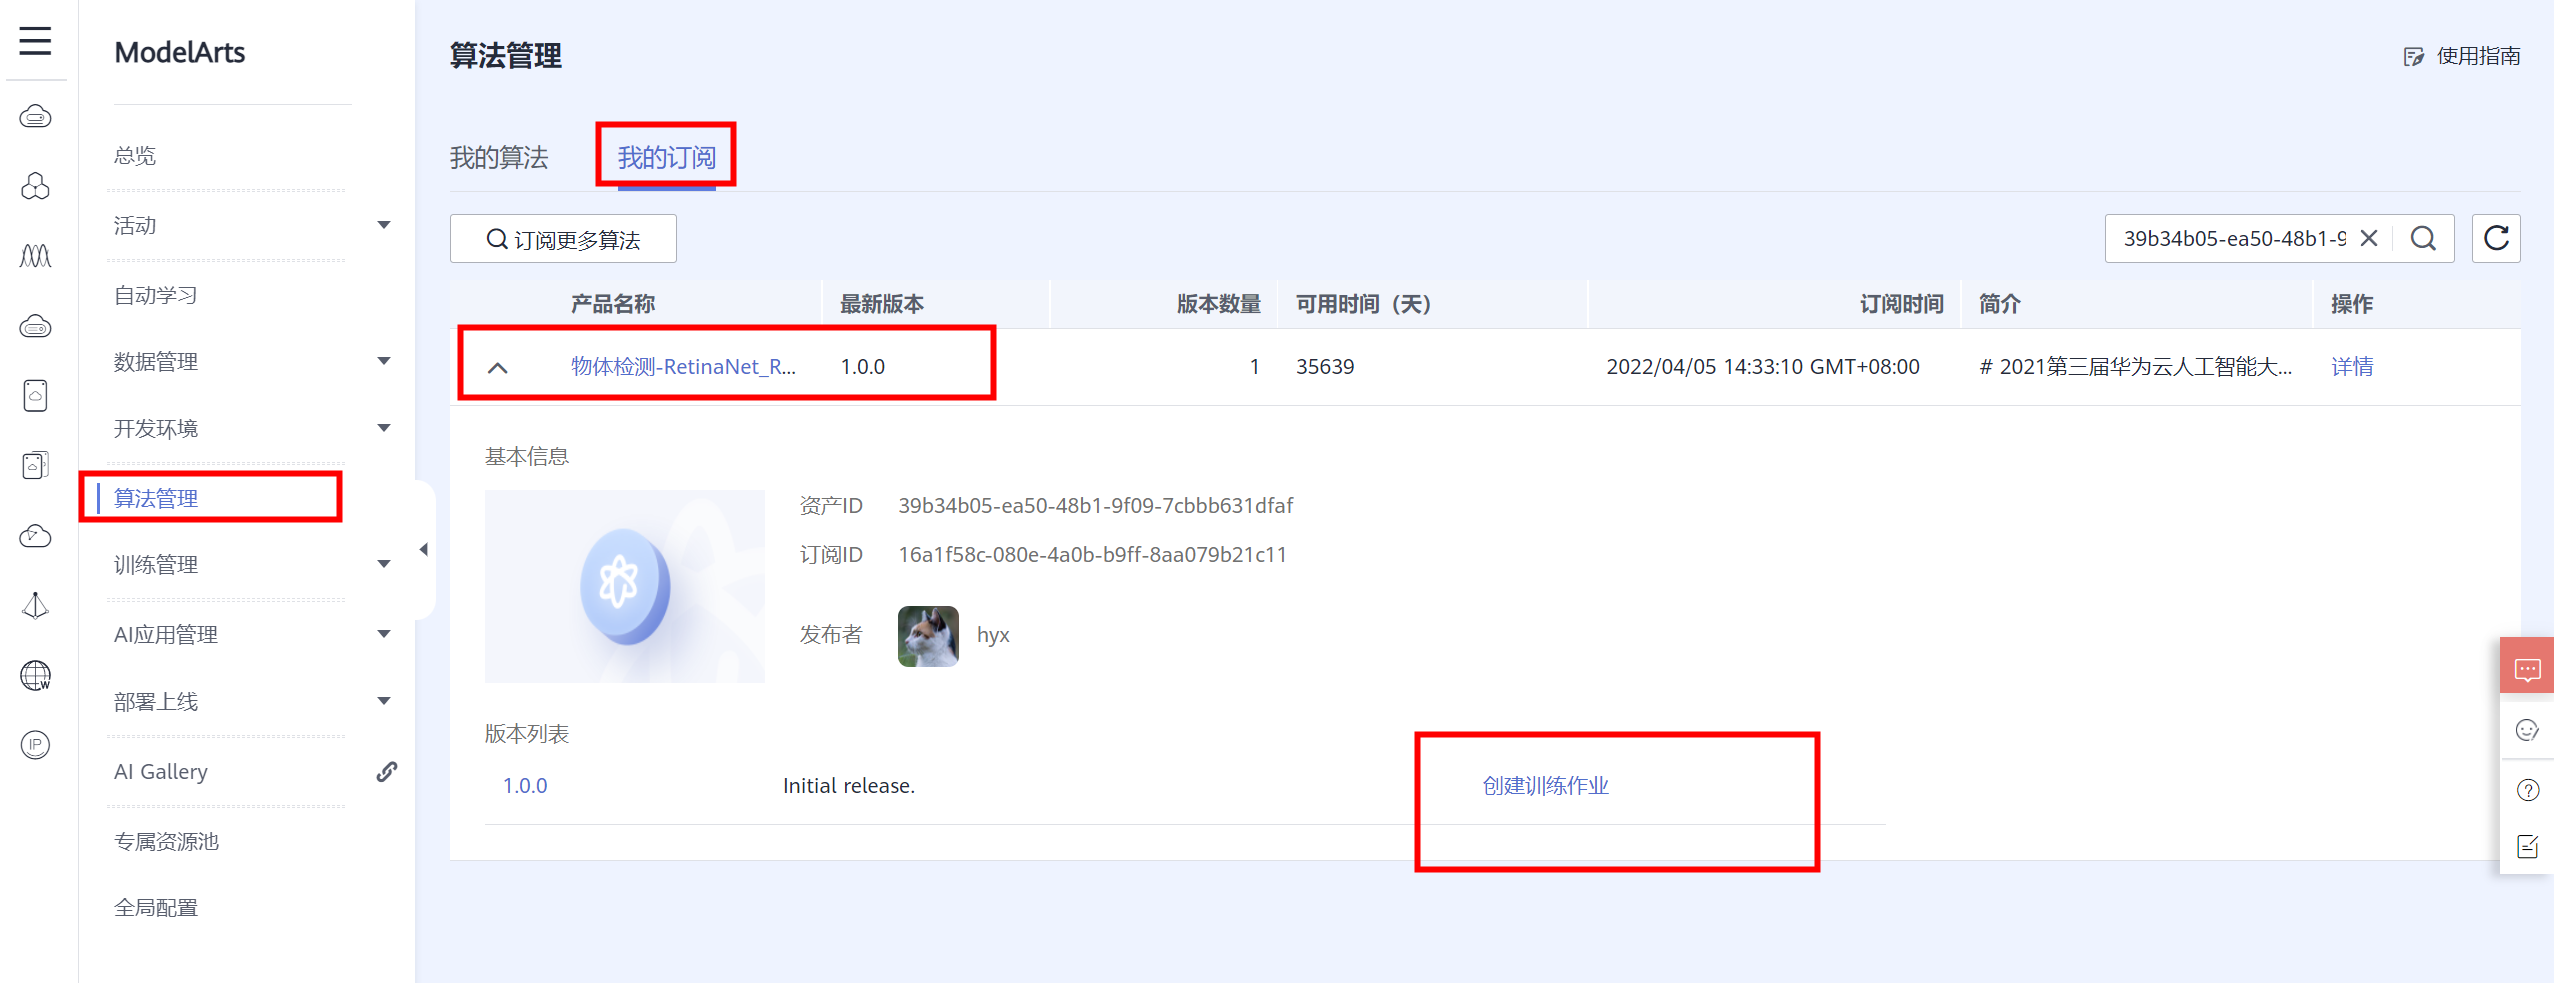Click the Initial release. description
Viewport: 2554px width, 983px height.
pos(849,786)
